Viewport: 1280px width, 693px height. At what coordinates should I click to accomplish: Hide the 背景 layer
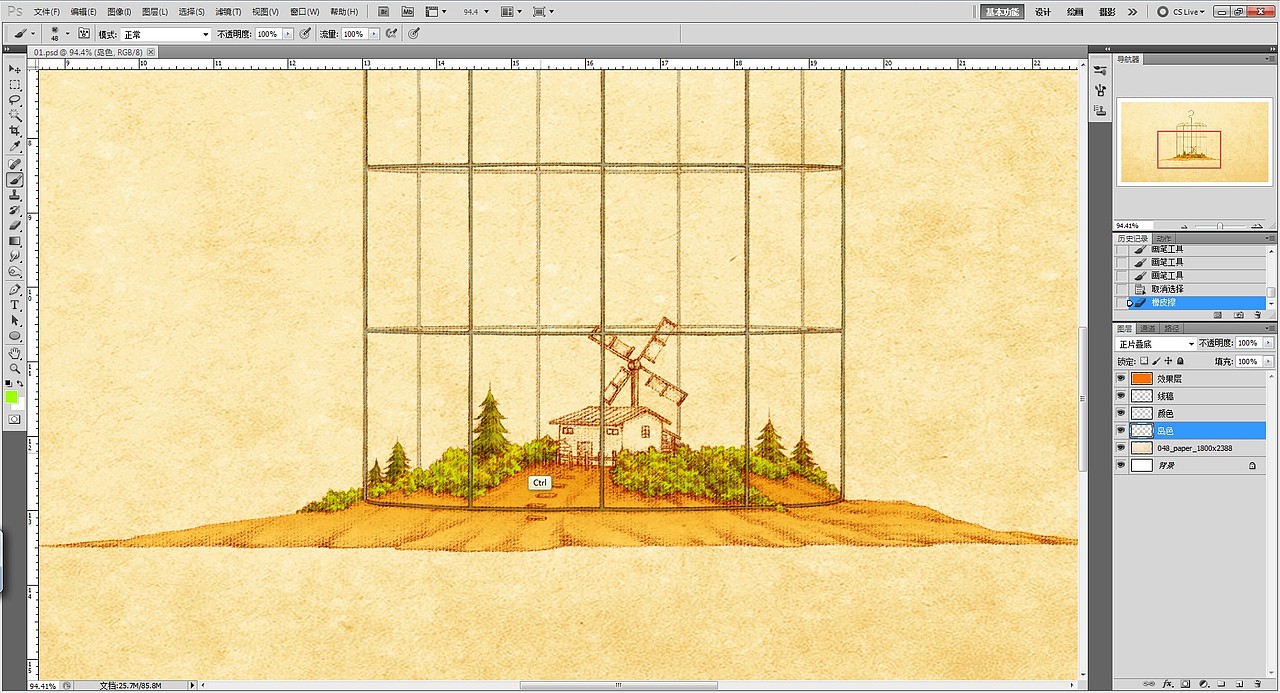click(1121, 465)
